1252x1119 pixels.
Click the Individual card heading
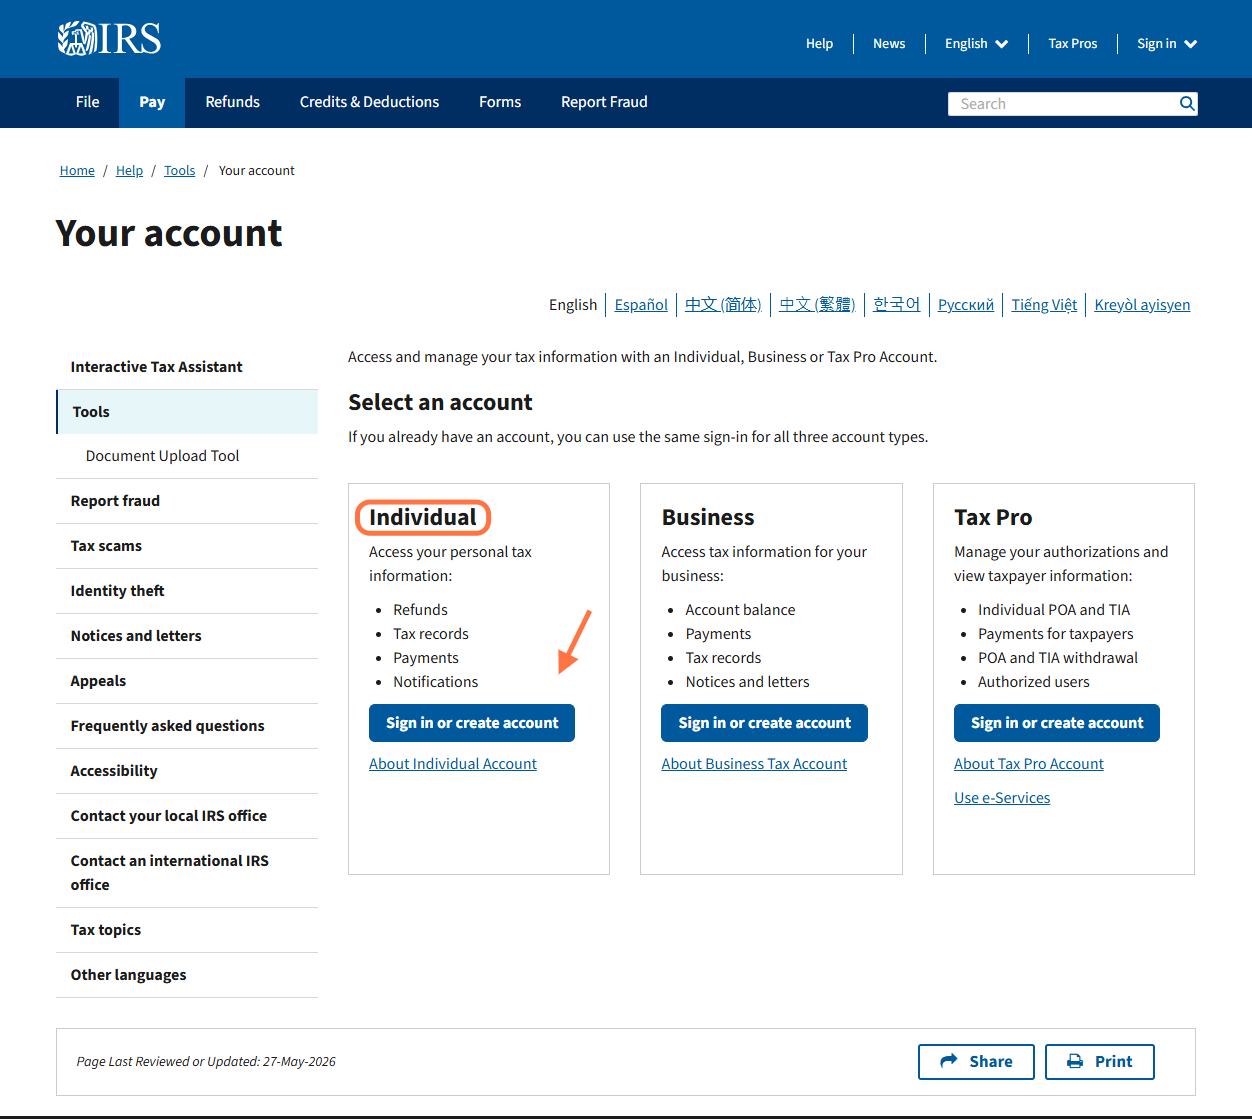(x=423, y=517)
